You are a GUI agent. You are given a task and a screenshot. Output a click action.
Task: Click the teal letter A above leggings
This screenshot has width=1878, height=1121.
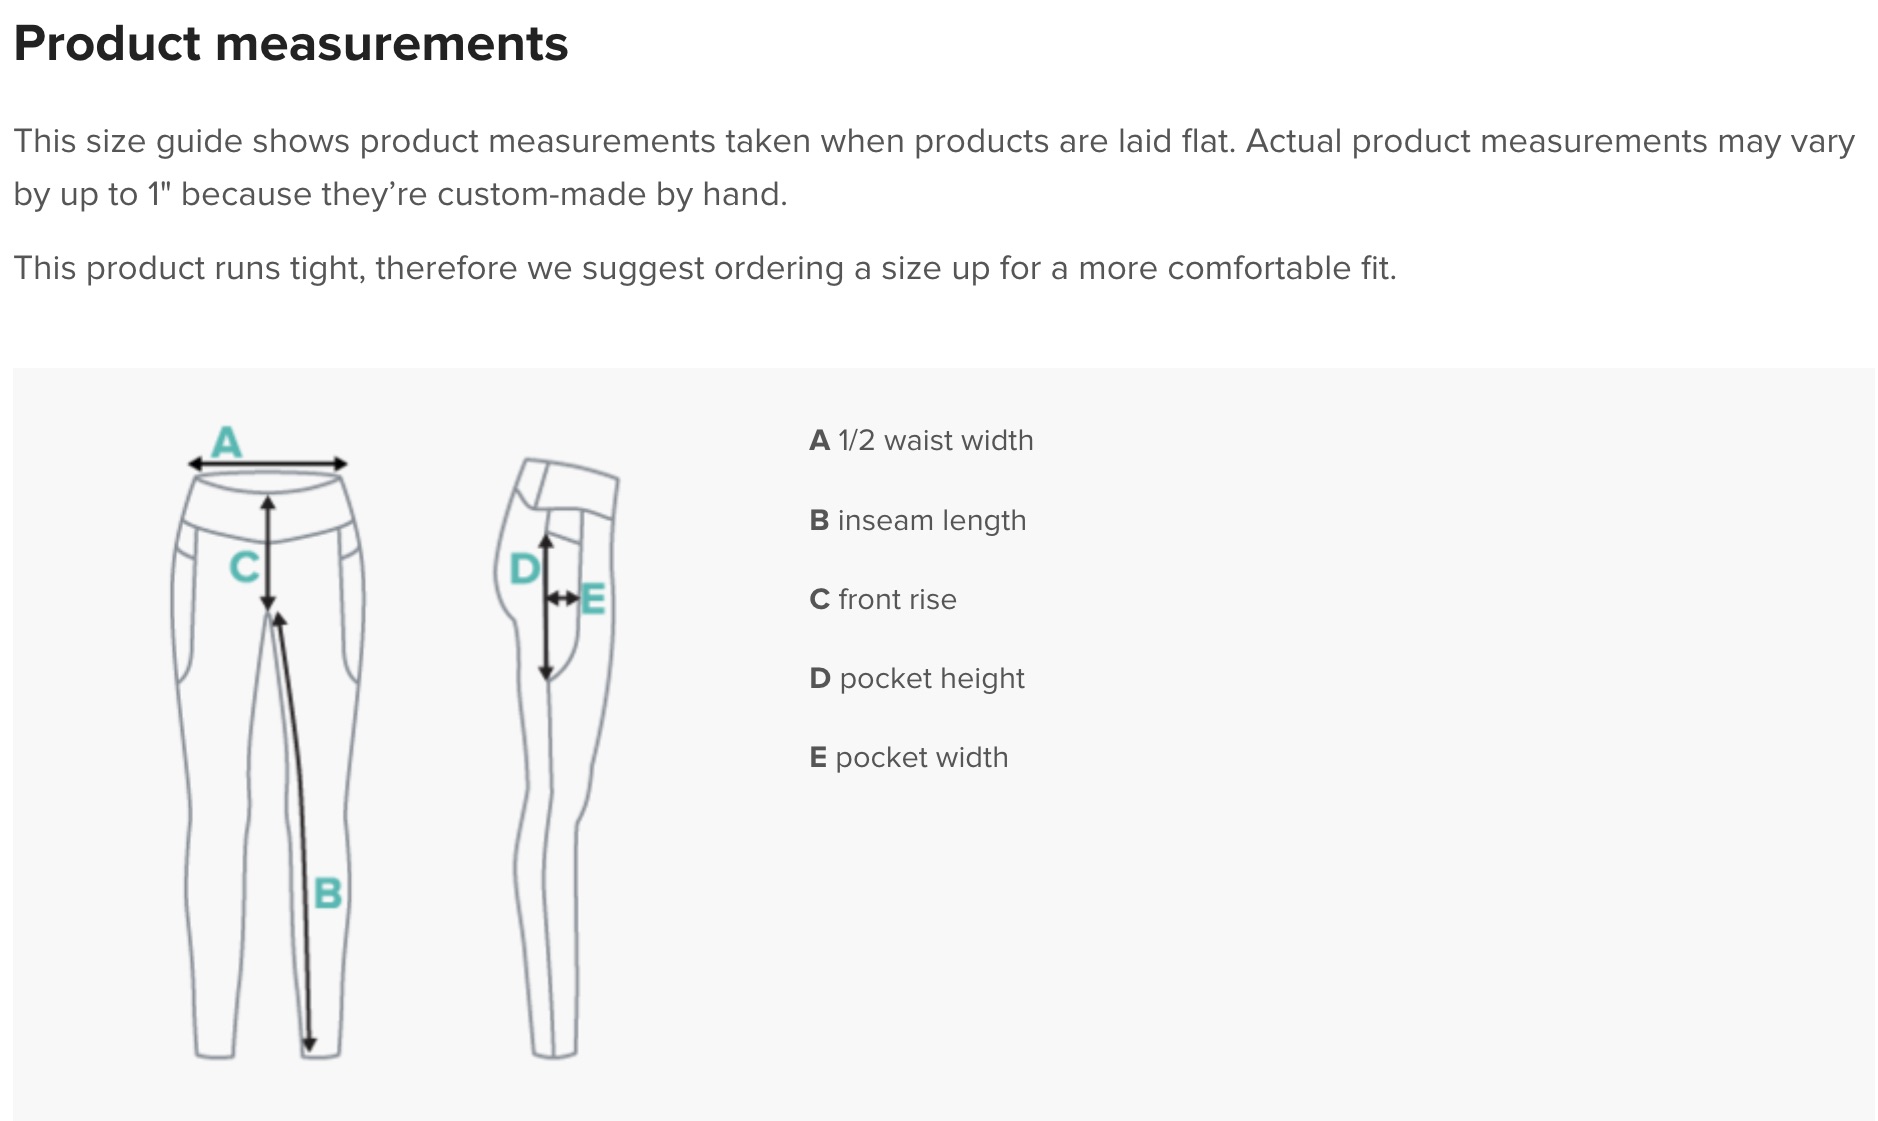pos(227,441)
